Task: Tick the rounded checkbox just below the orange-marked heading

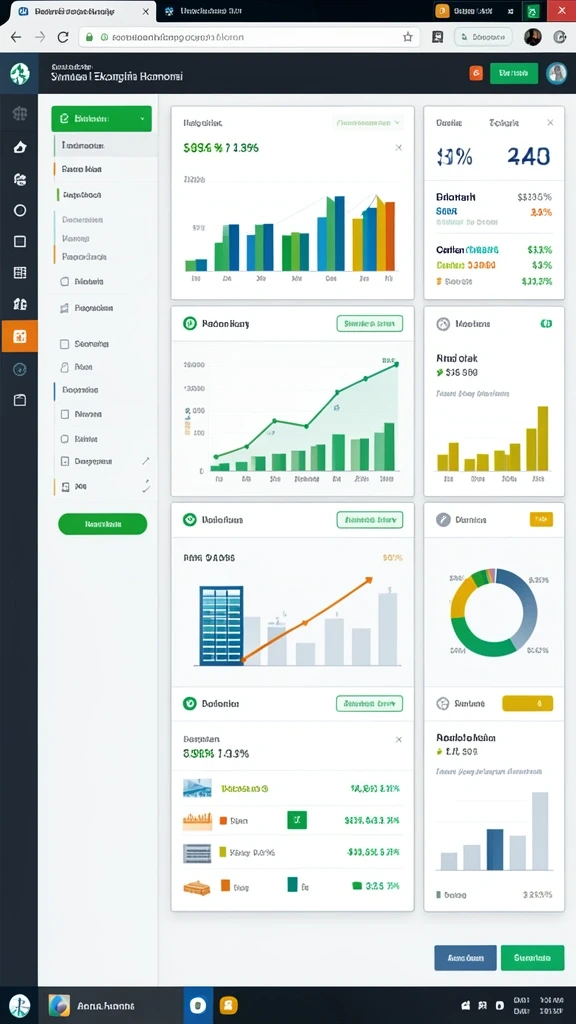Action: (x=65, y=282)
